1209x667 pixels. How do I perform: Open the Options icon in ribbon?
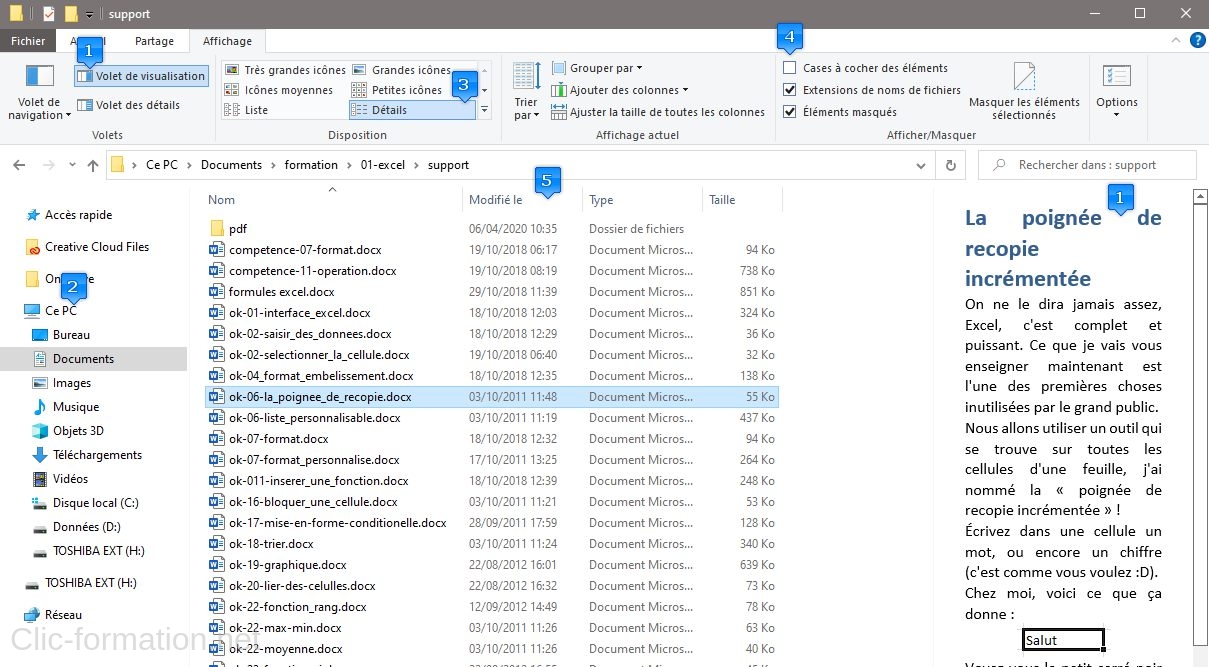point(1116,78)
